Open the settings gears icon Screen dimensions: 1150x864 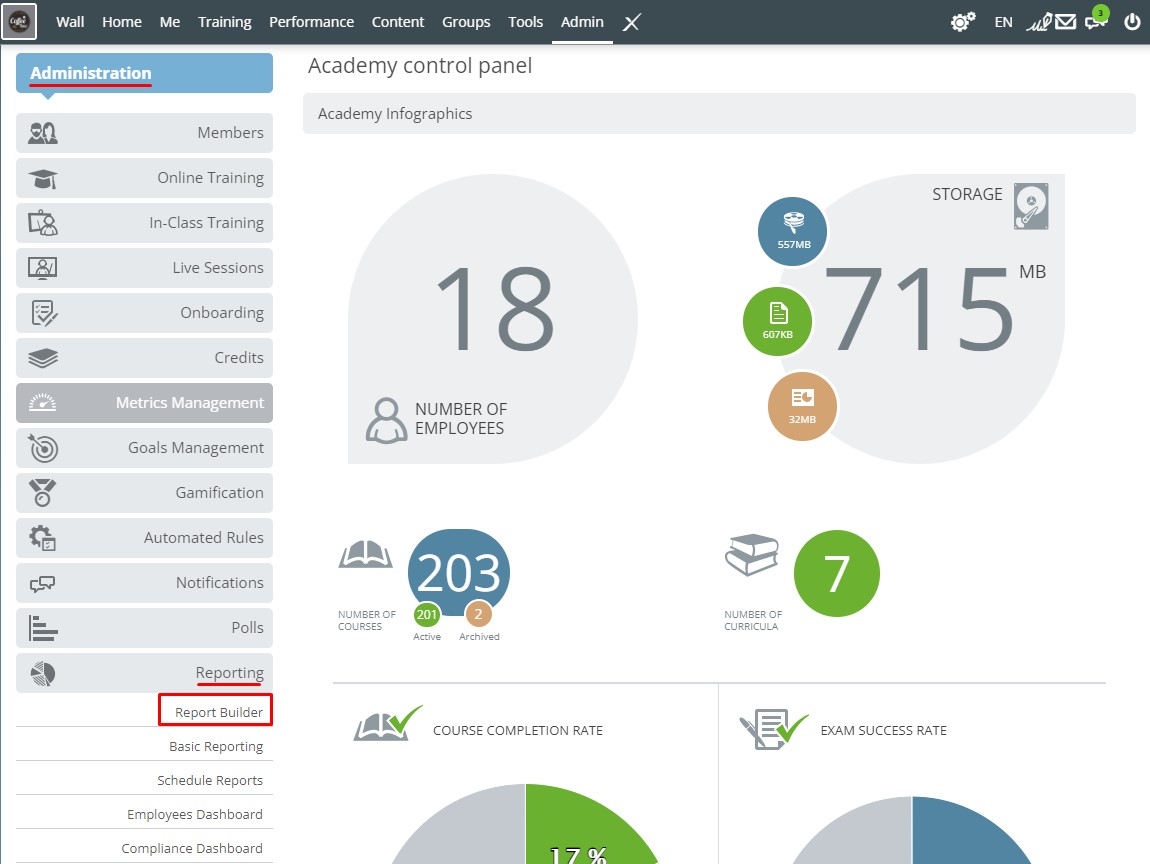tap(963, 22)
